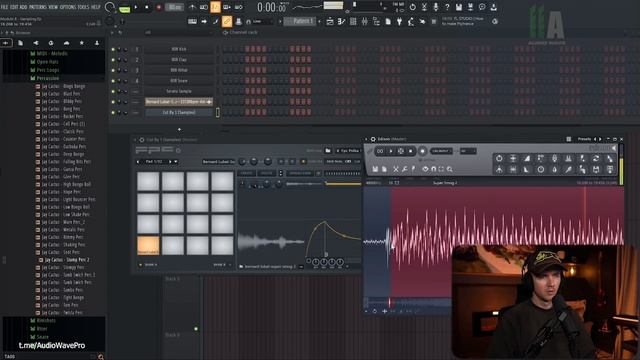Expand the Open Hats folder

pos(47,62)
